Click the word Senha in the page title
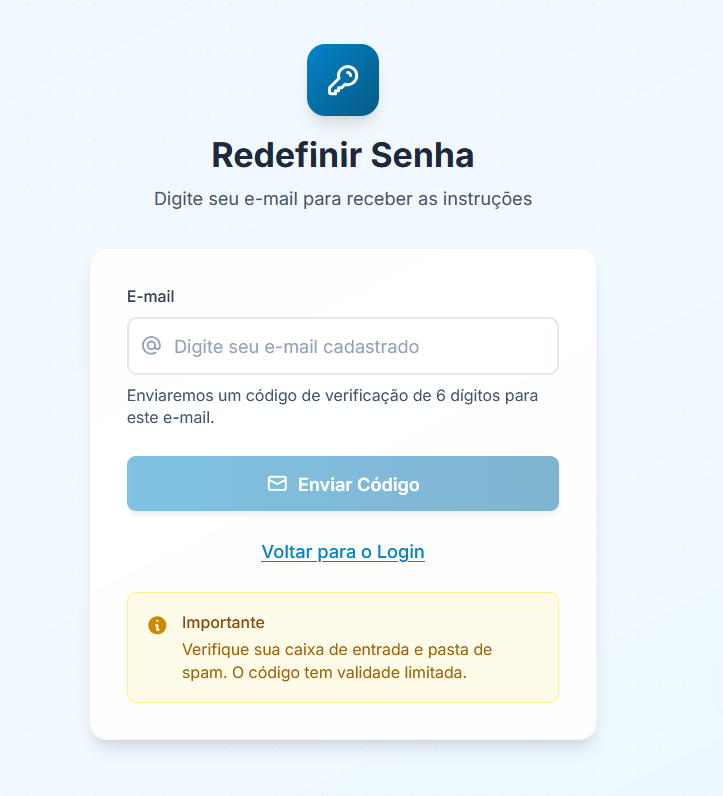The height and width of the screenshot is (796, 723). click(x=422, y=155)
